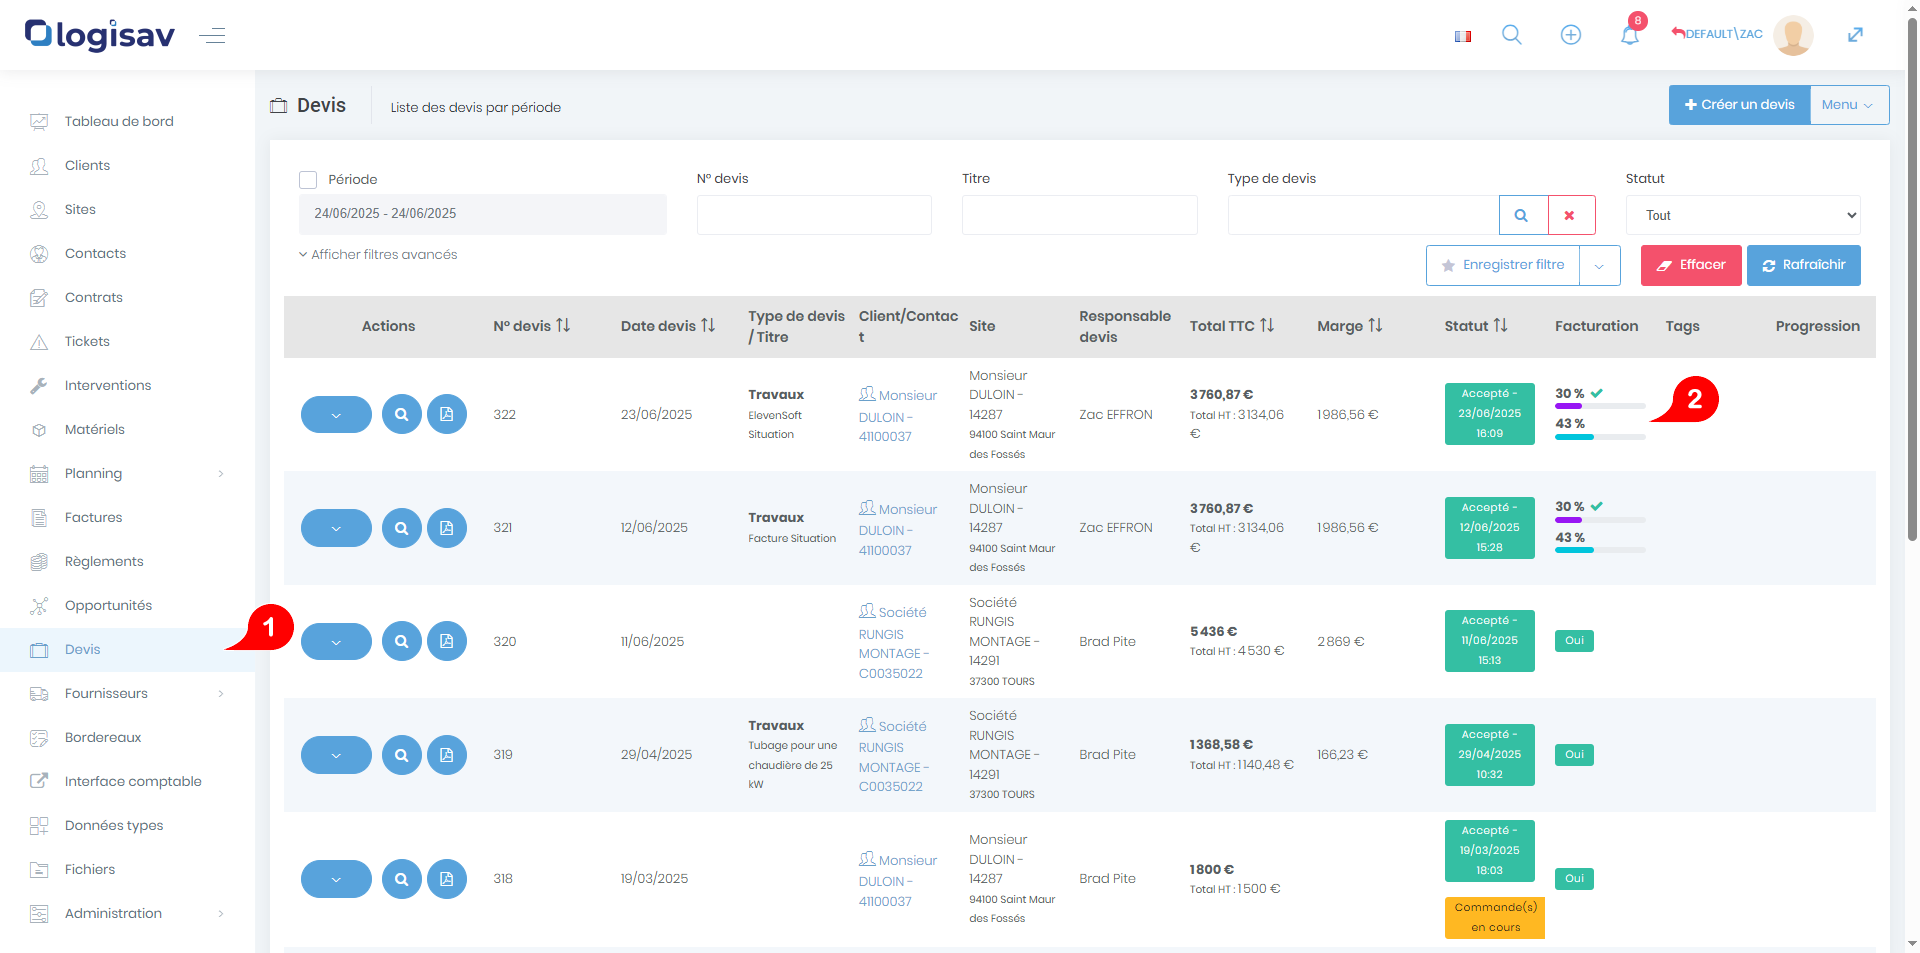Search the devis type with magnifier button
The width and height of the screenshot is (1920, 953).
point(1522,215)
